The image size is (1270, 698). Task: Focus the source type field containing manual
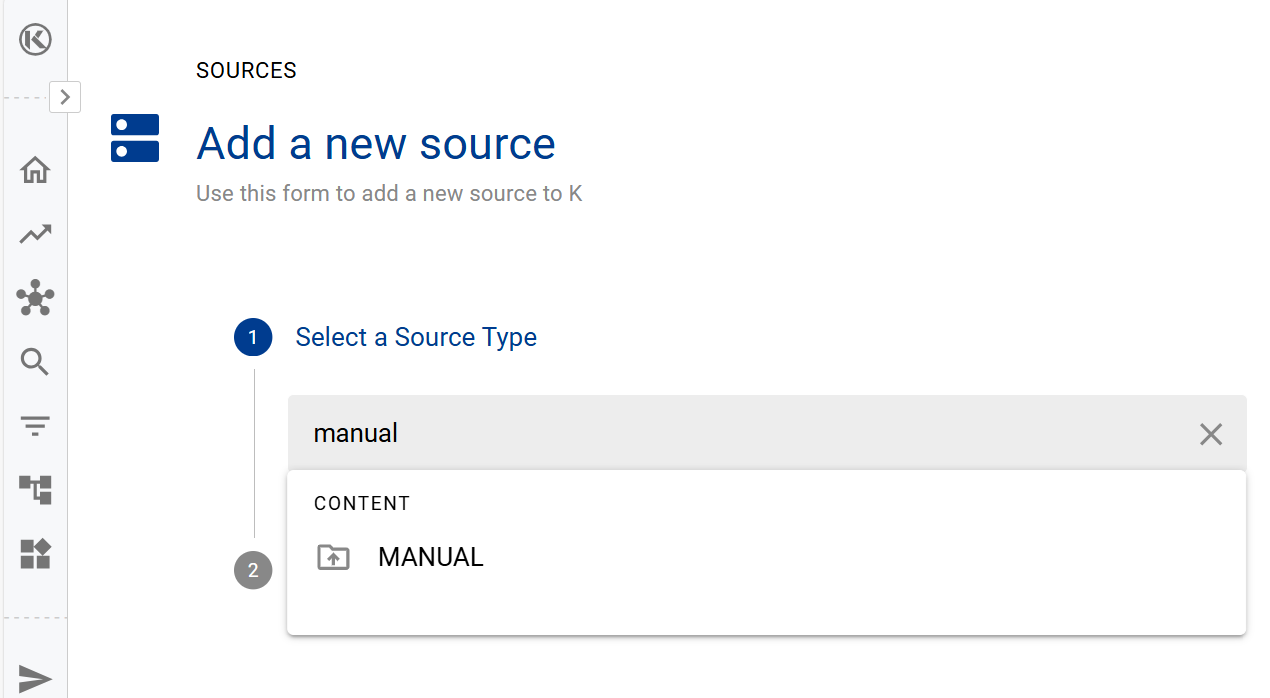coord(740,433)
